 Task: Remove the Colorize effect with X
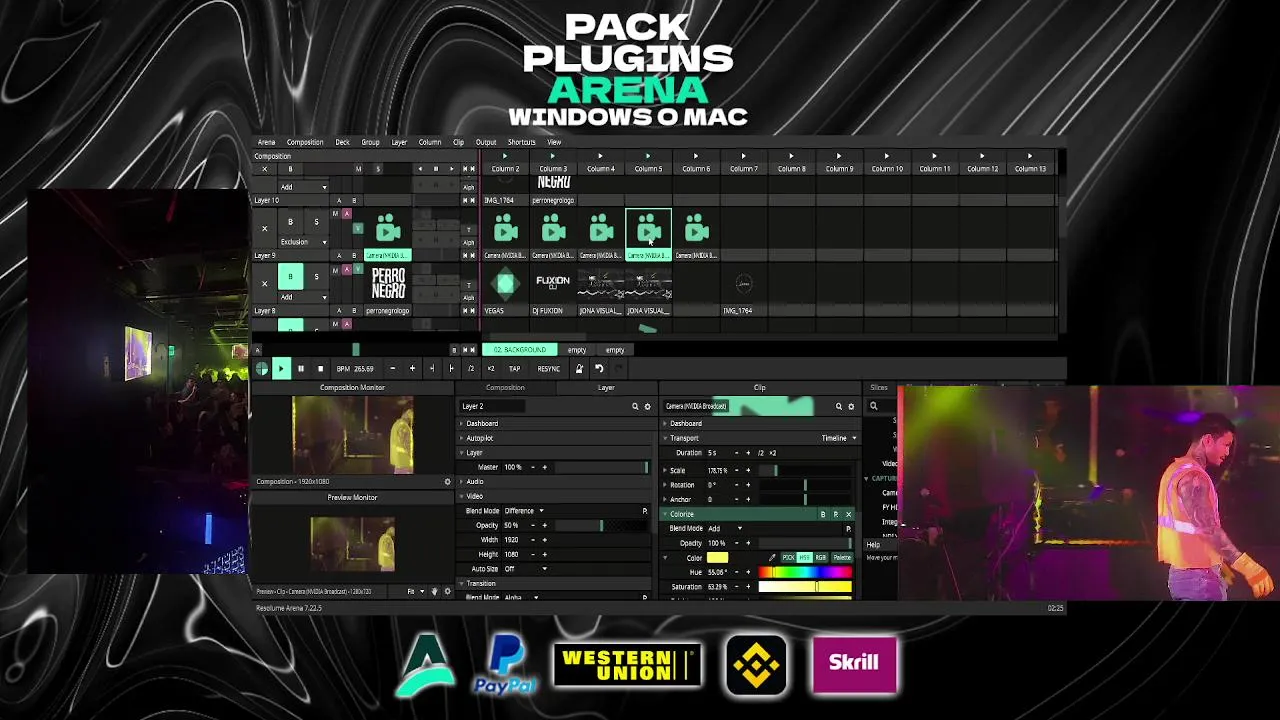tap(849, 514)
